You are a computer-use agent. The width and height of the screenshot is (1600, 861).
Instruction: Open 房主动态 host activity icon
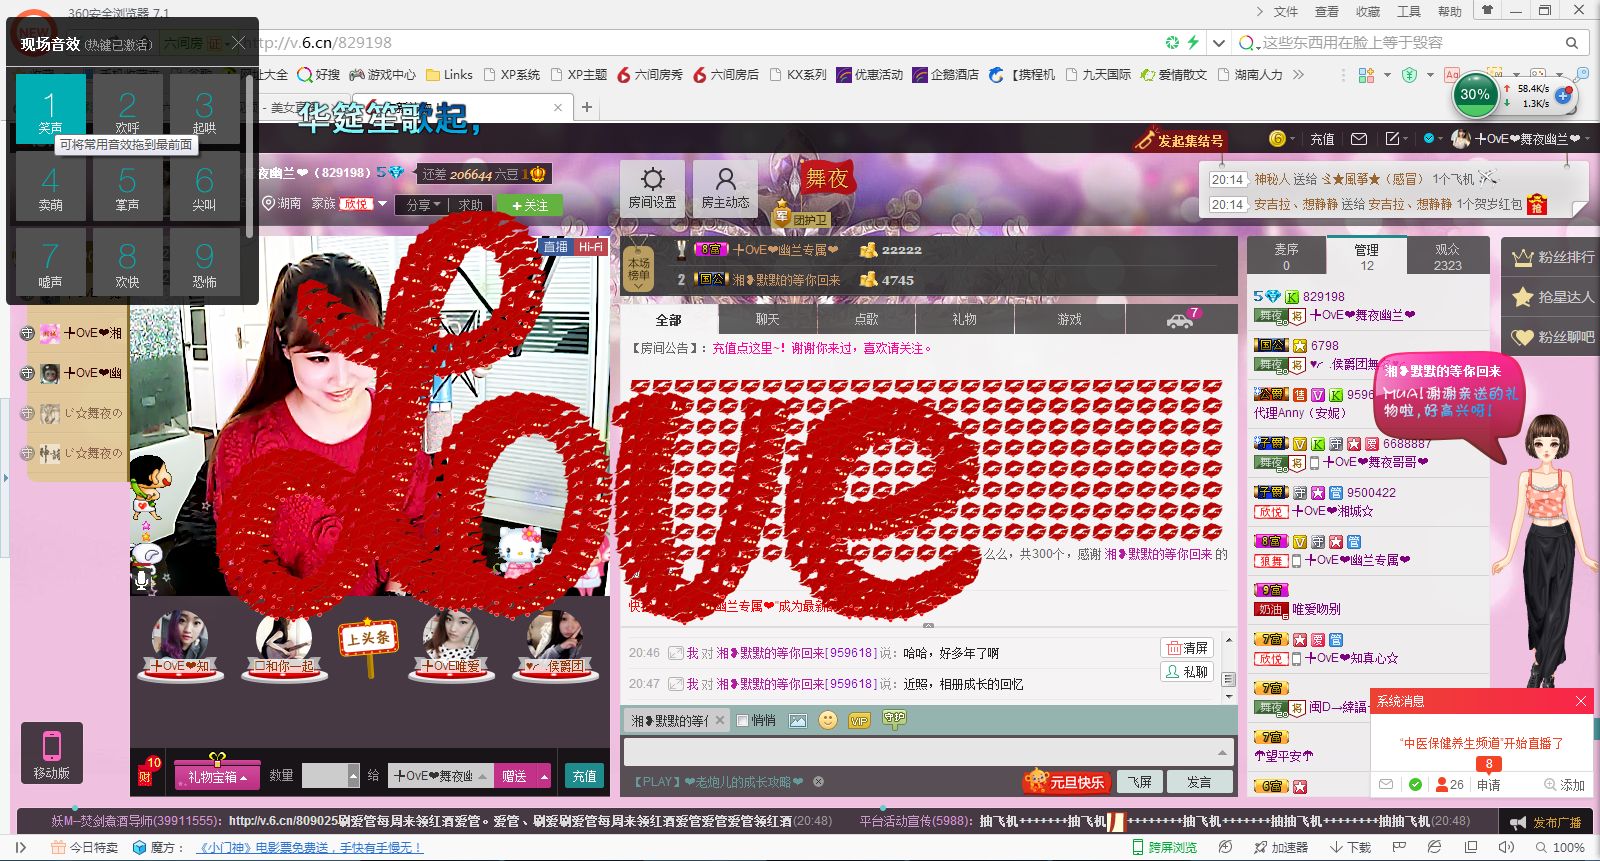pyautogui.click(x=725, y=186)
